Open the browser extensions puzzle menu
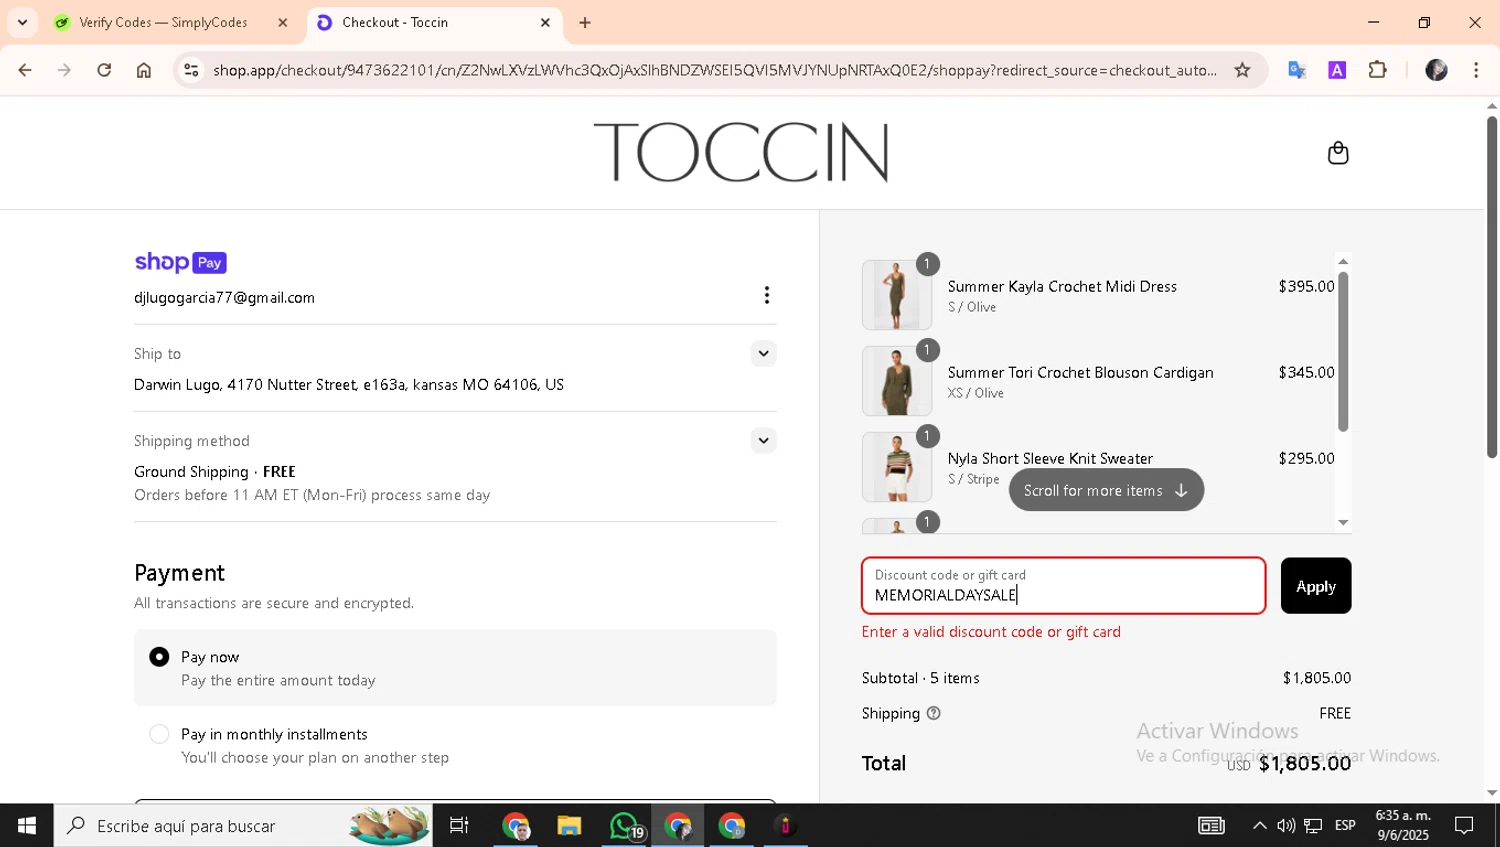The width and height of the screenshot is (1500, 847). point(1378,70)
